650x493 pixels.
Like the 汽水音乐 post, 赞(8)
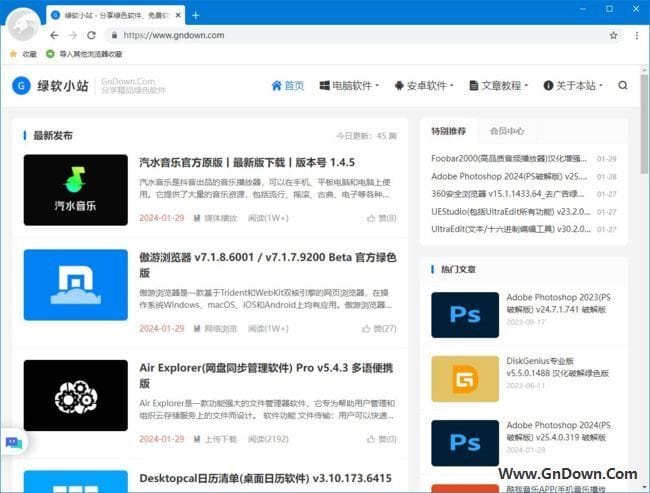(382, 218)
